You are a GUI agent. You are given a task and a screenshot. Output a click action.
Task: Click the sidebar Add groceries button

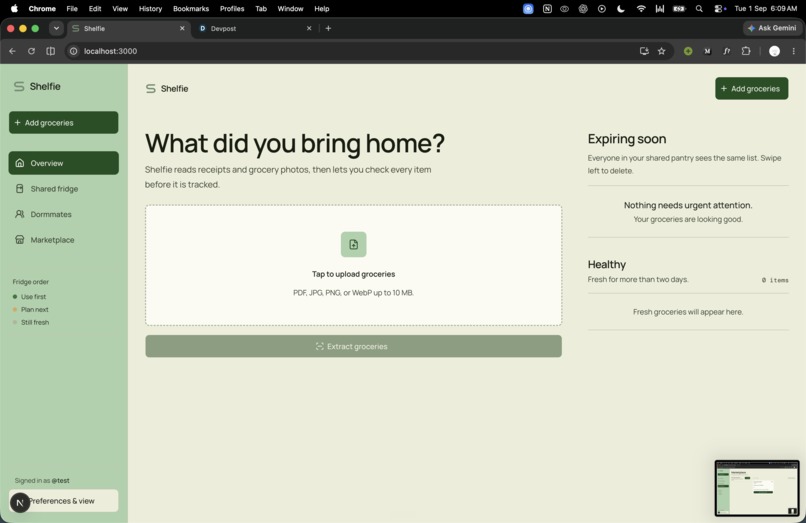(x=64, y=122)
